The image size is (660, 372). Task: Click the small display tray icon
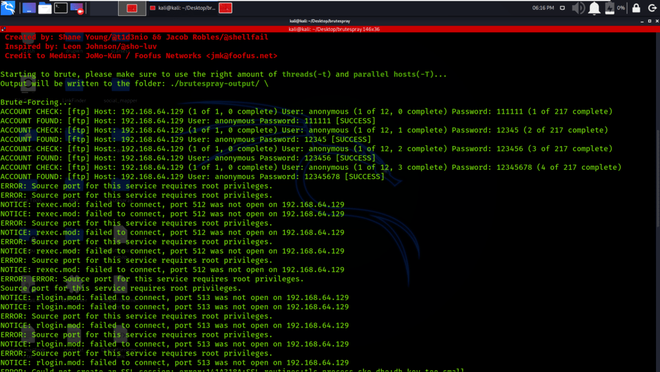tap(562, 8)
